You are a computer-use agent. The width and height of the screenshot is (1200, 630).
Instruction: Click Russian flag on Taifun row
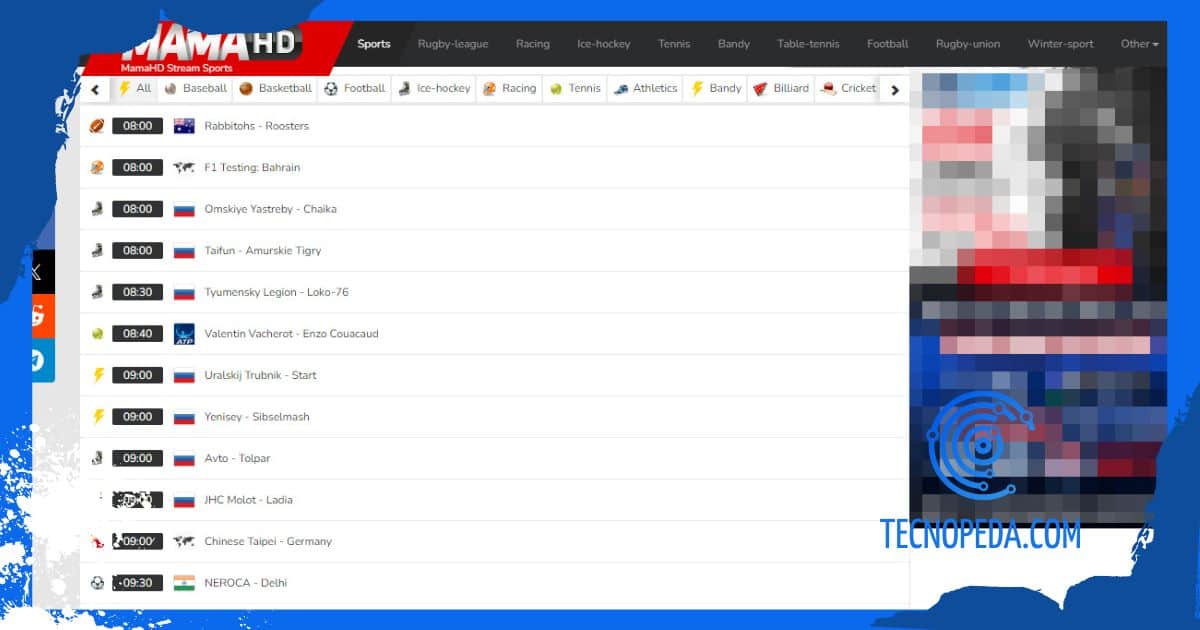click(183, 250)
